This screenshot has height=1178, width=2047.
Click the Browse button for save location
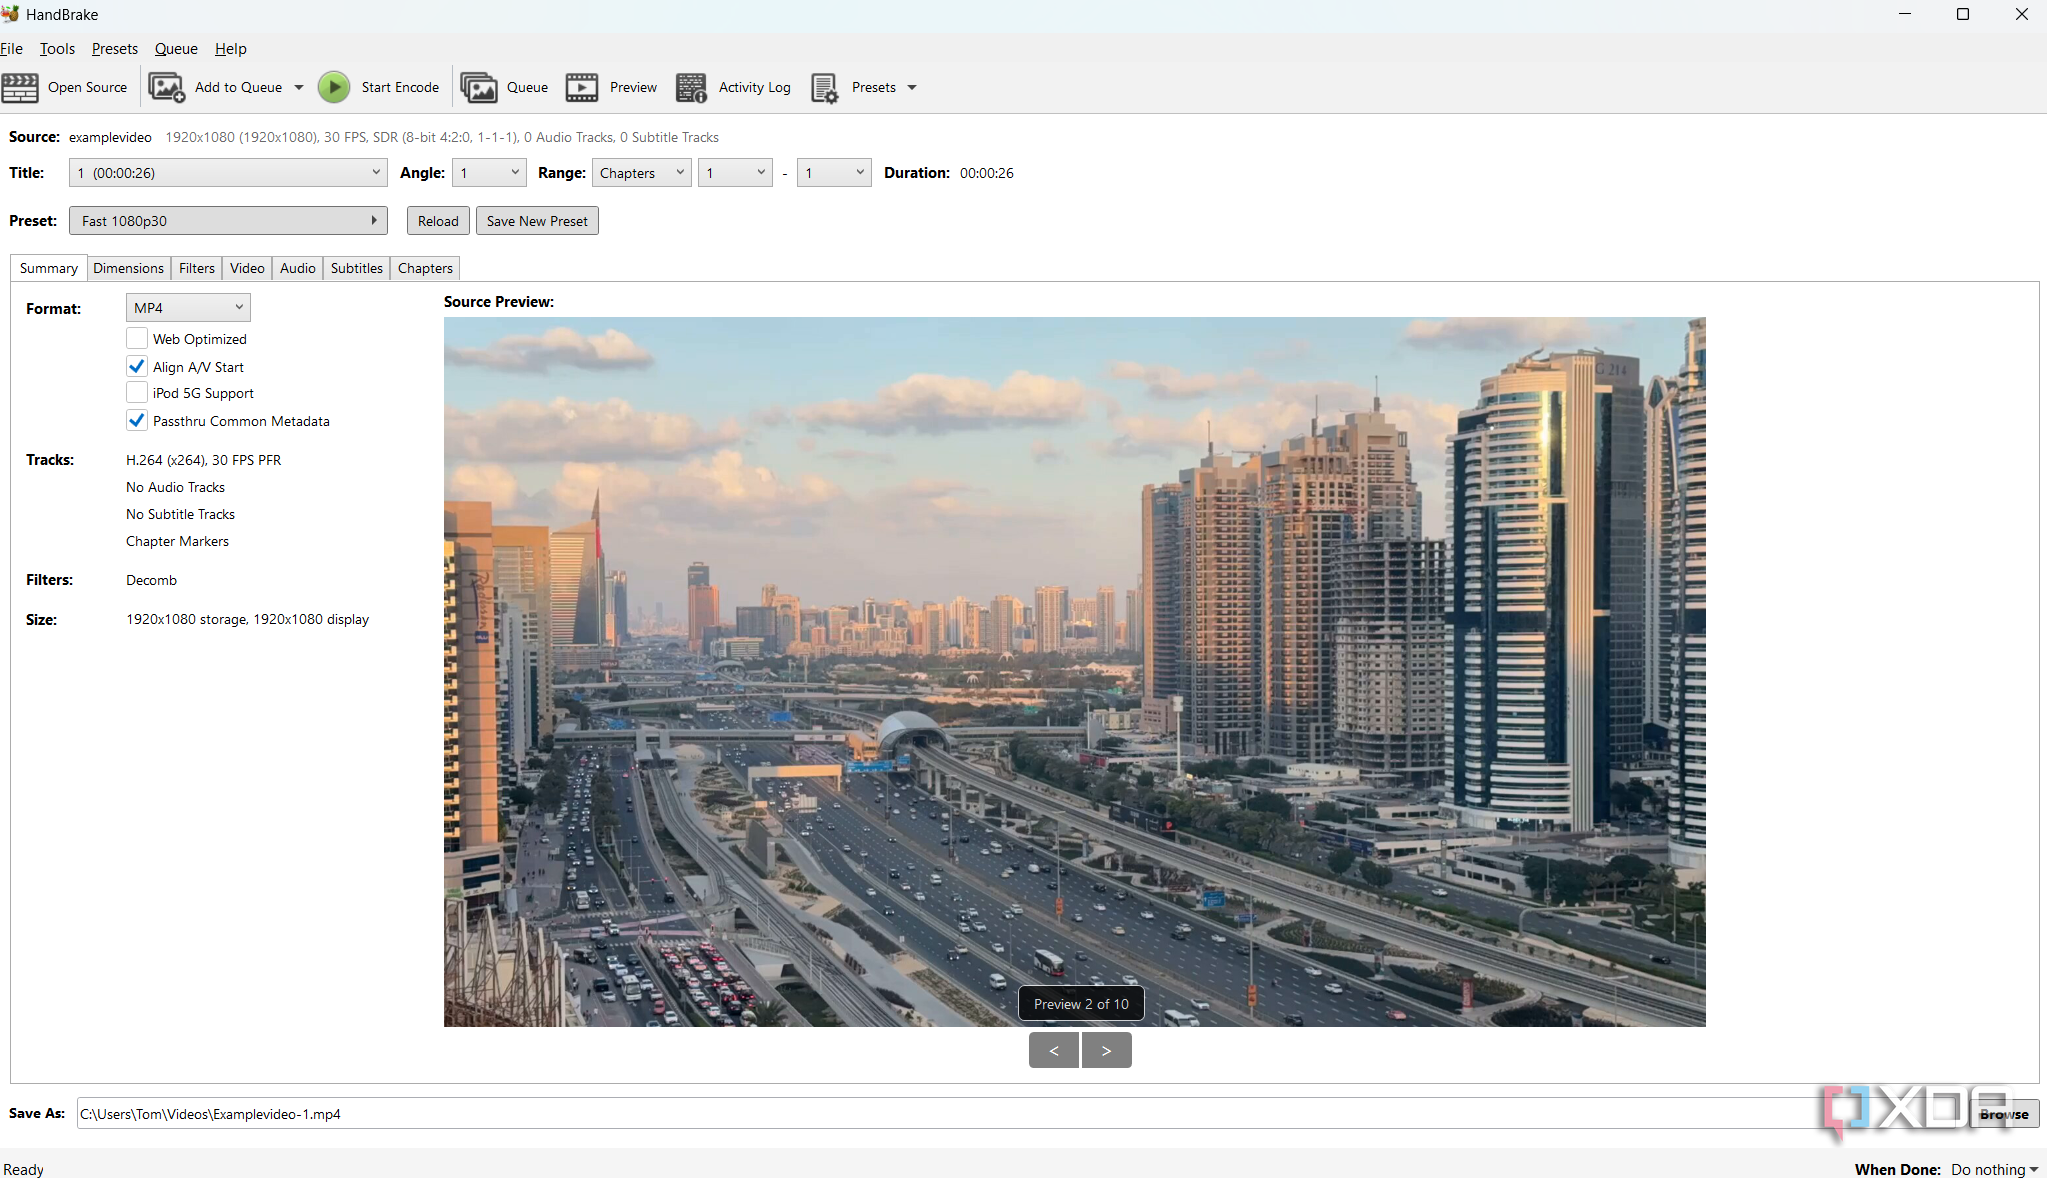point(2004,1114)
